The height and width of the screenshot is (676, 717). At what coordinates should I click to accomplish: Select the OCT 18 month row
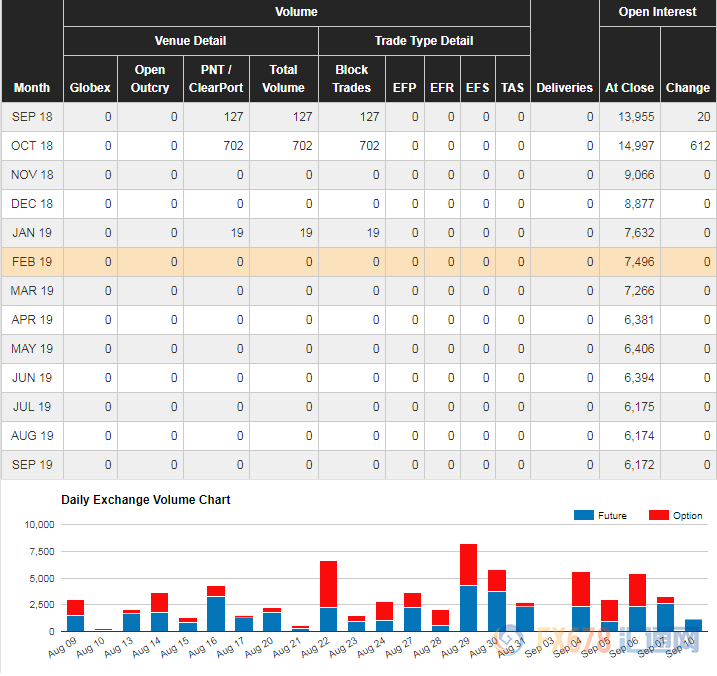point(358,146)
